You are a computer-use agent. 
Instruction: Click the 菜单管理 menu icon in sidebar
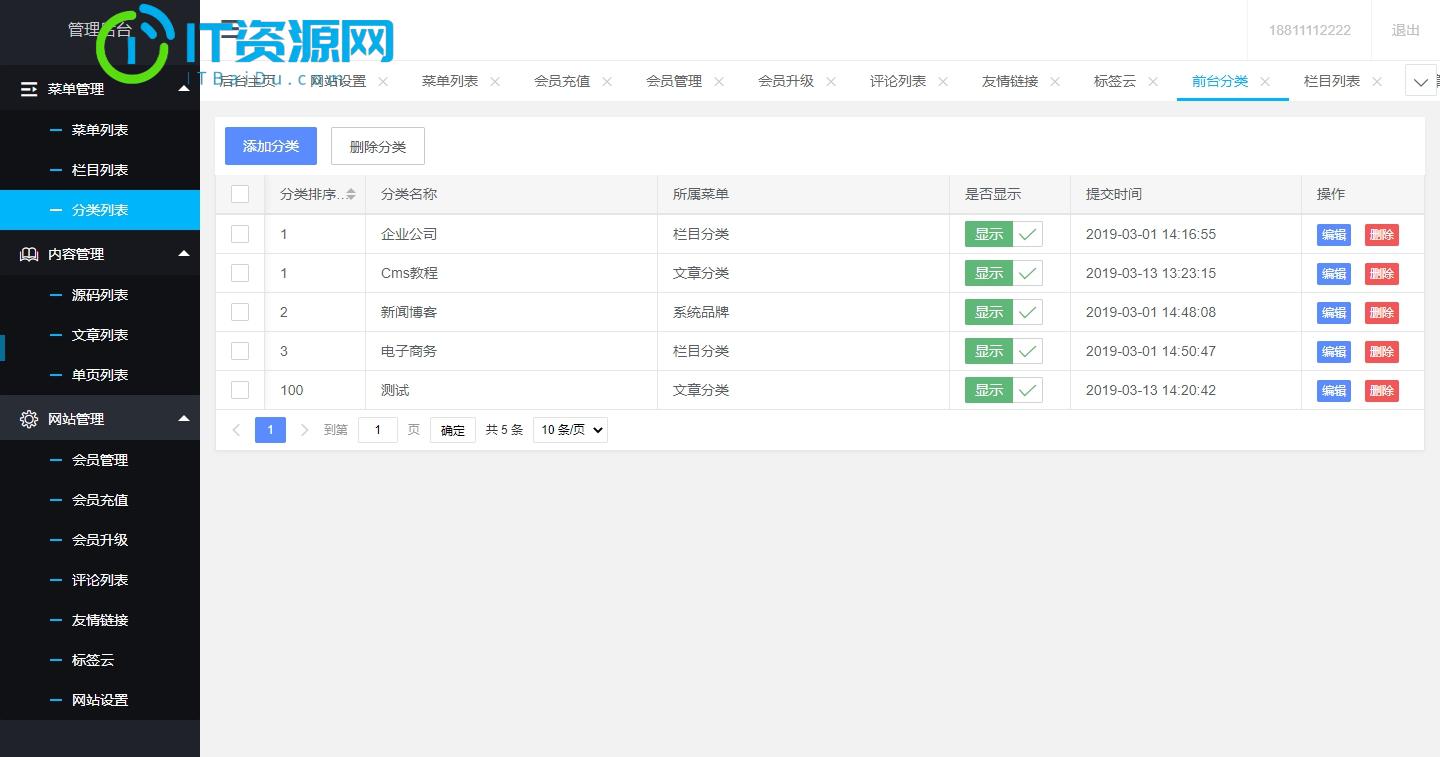point(29,89)
